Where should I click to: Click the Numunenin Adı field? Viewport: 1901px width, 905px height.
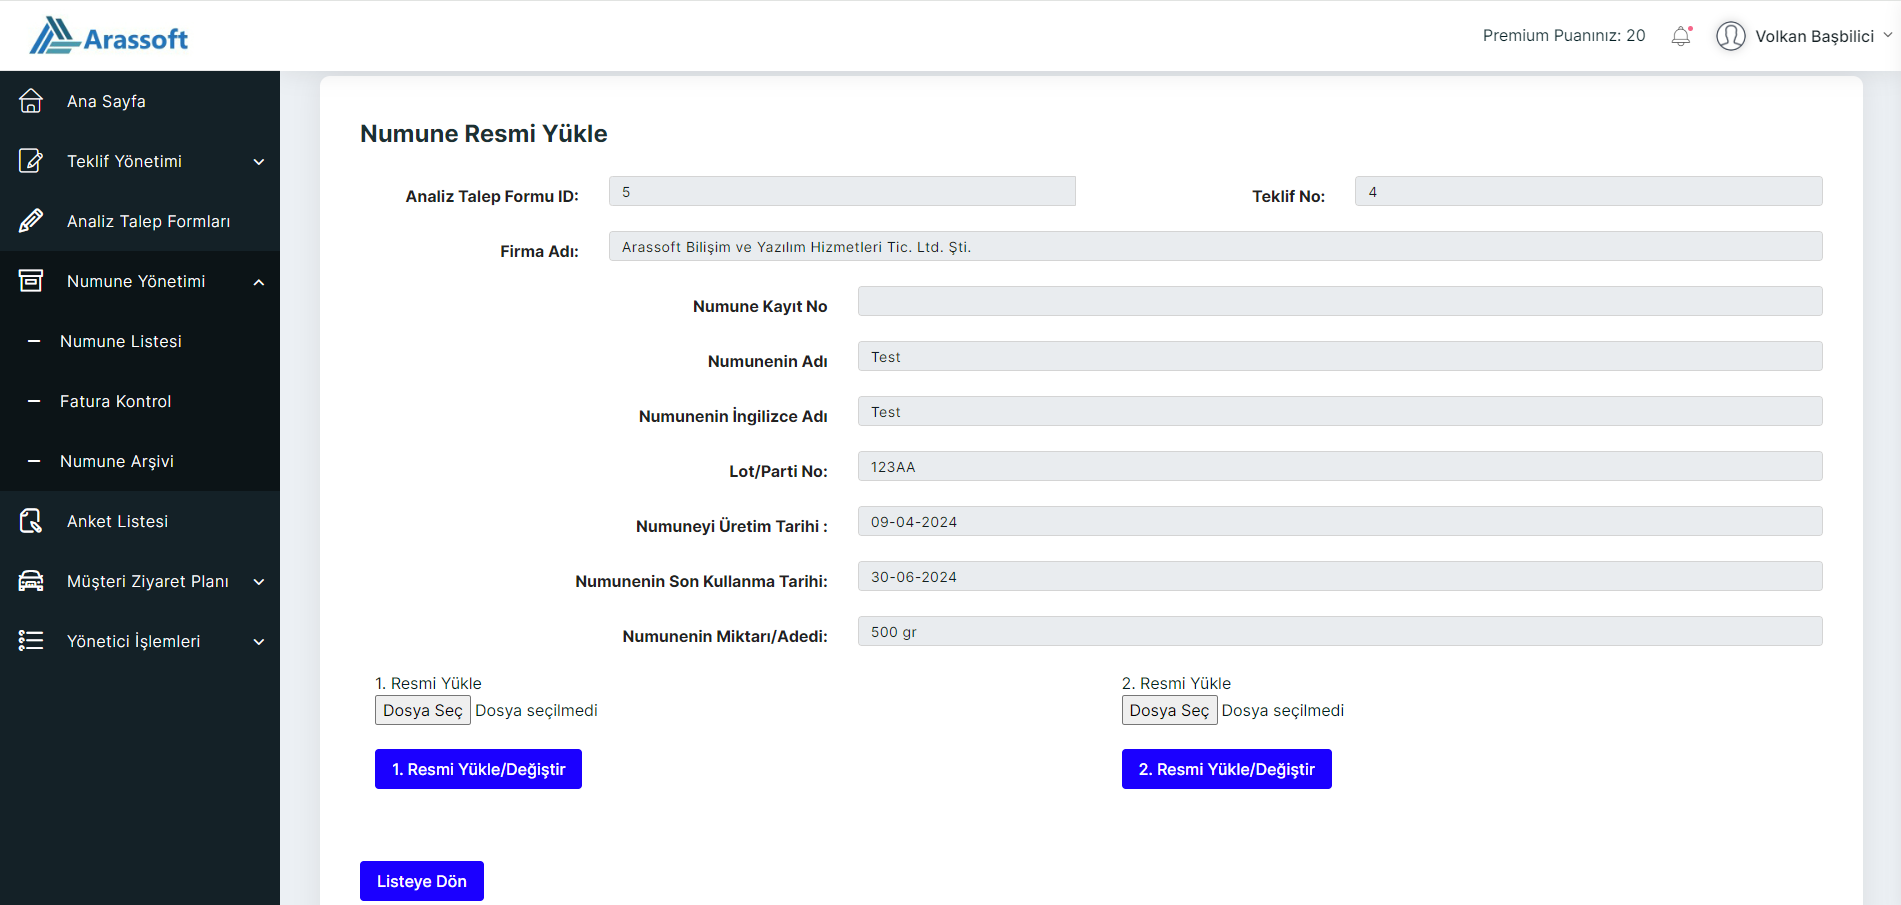1340,356
